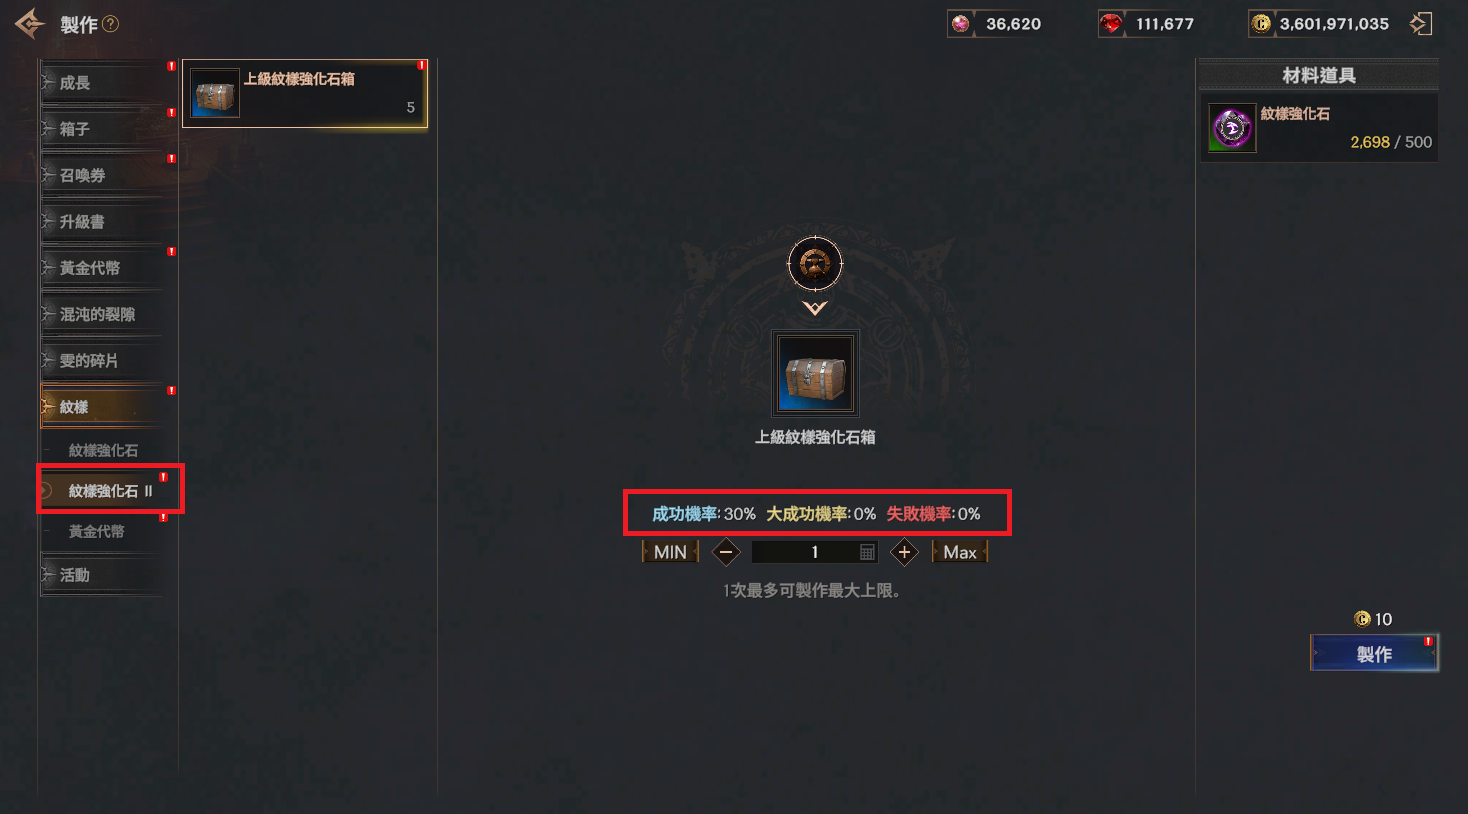Set quantity to MIN
The image size is (1468, 814).
(670, 552)
